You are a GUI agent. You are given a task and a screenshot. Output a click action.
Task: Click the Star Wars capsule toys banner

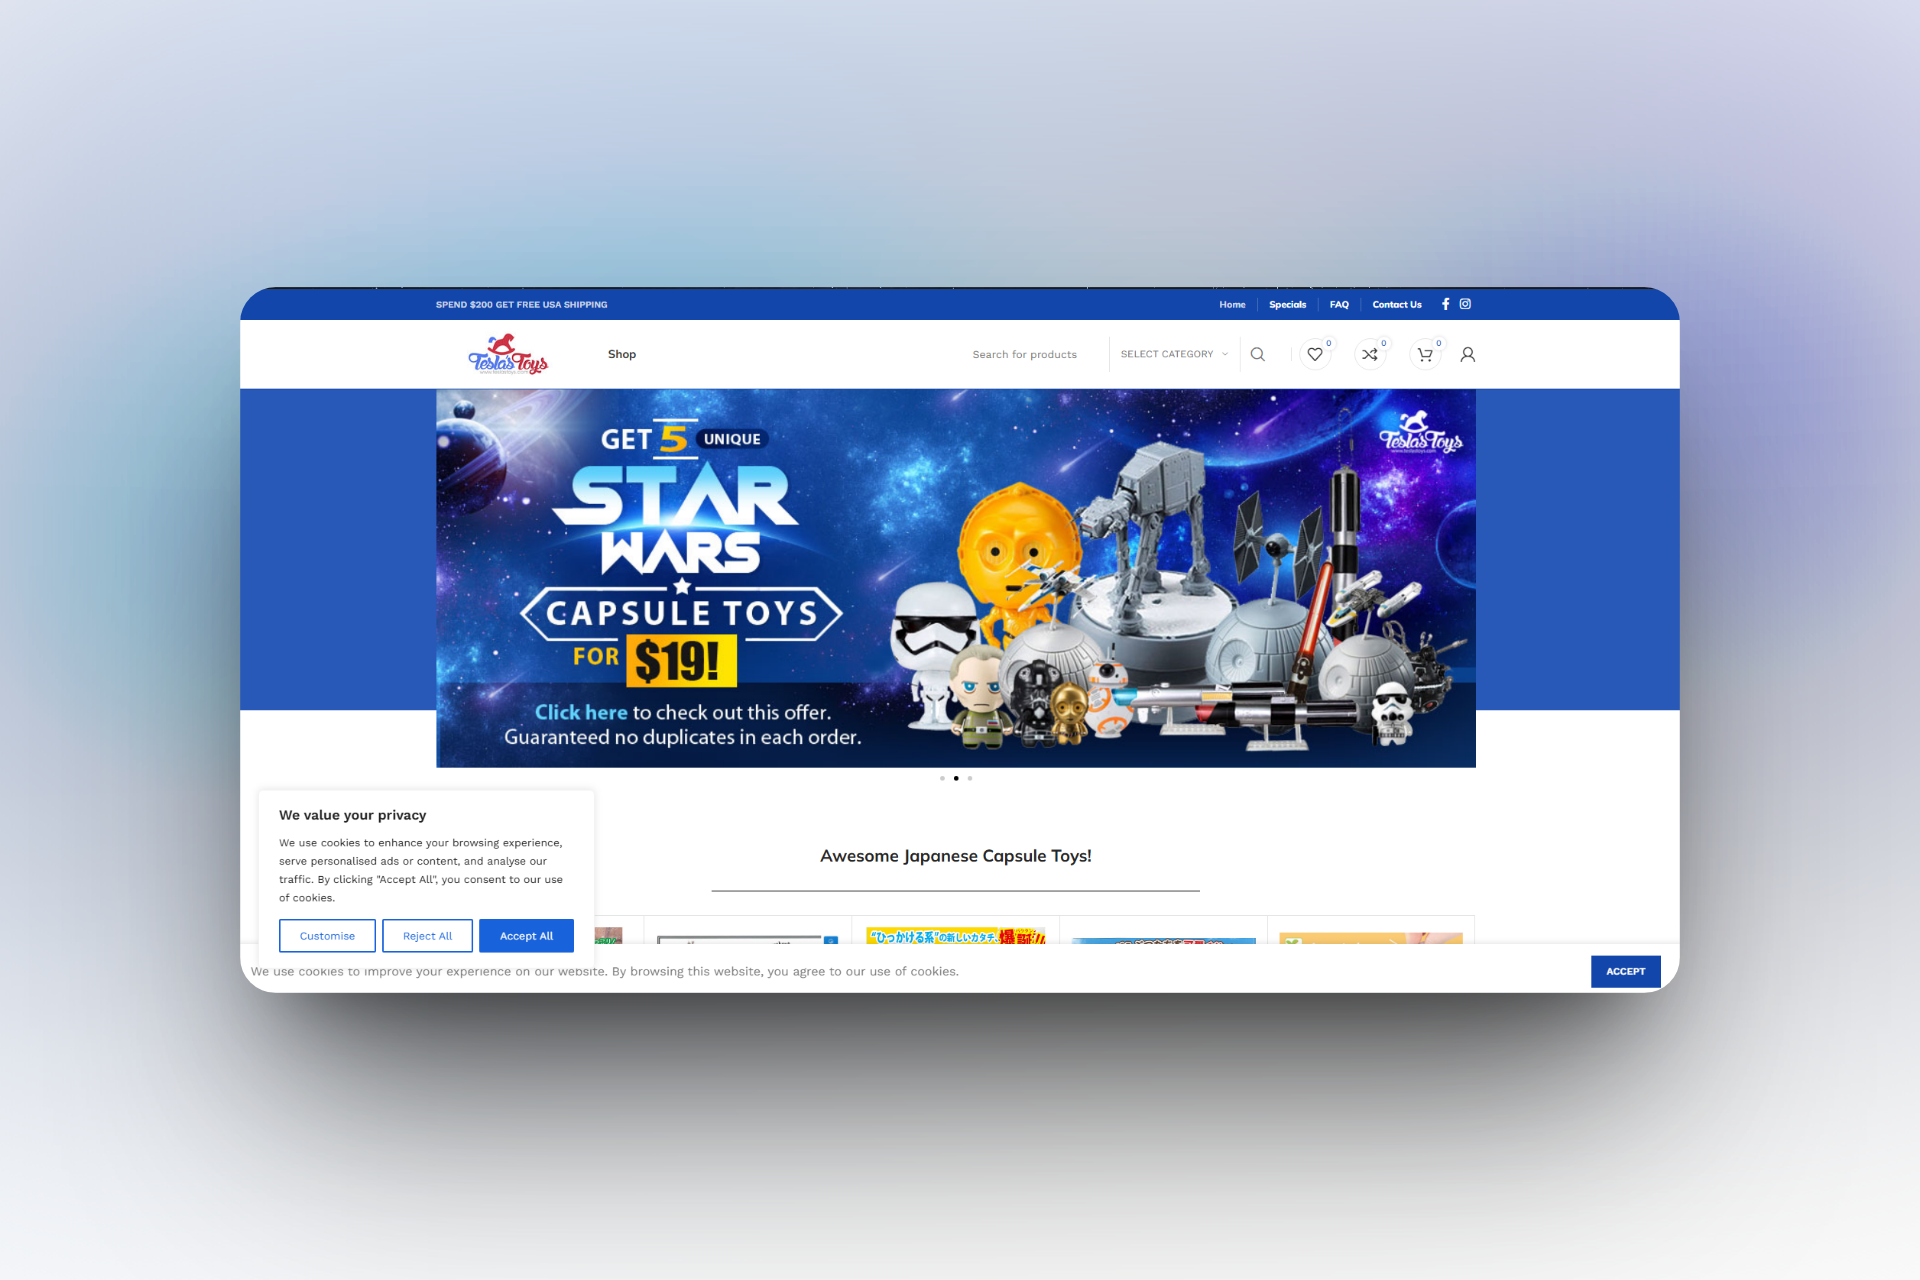coord(956,578)
